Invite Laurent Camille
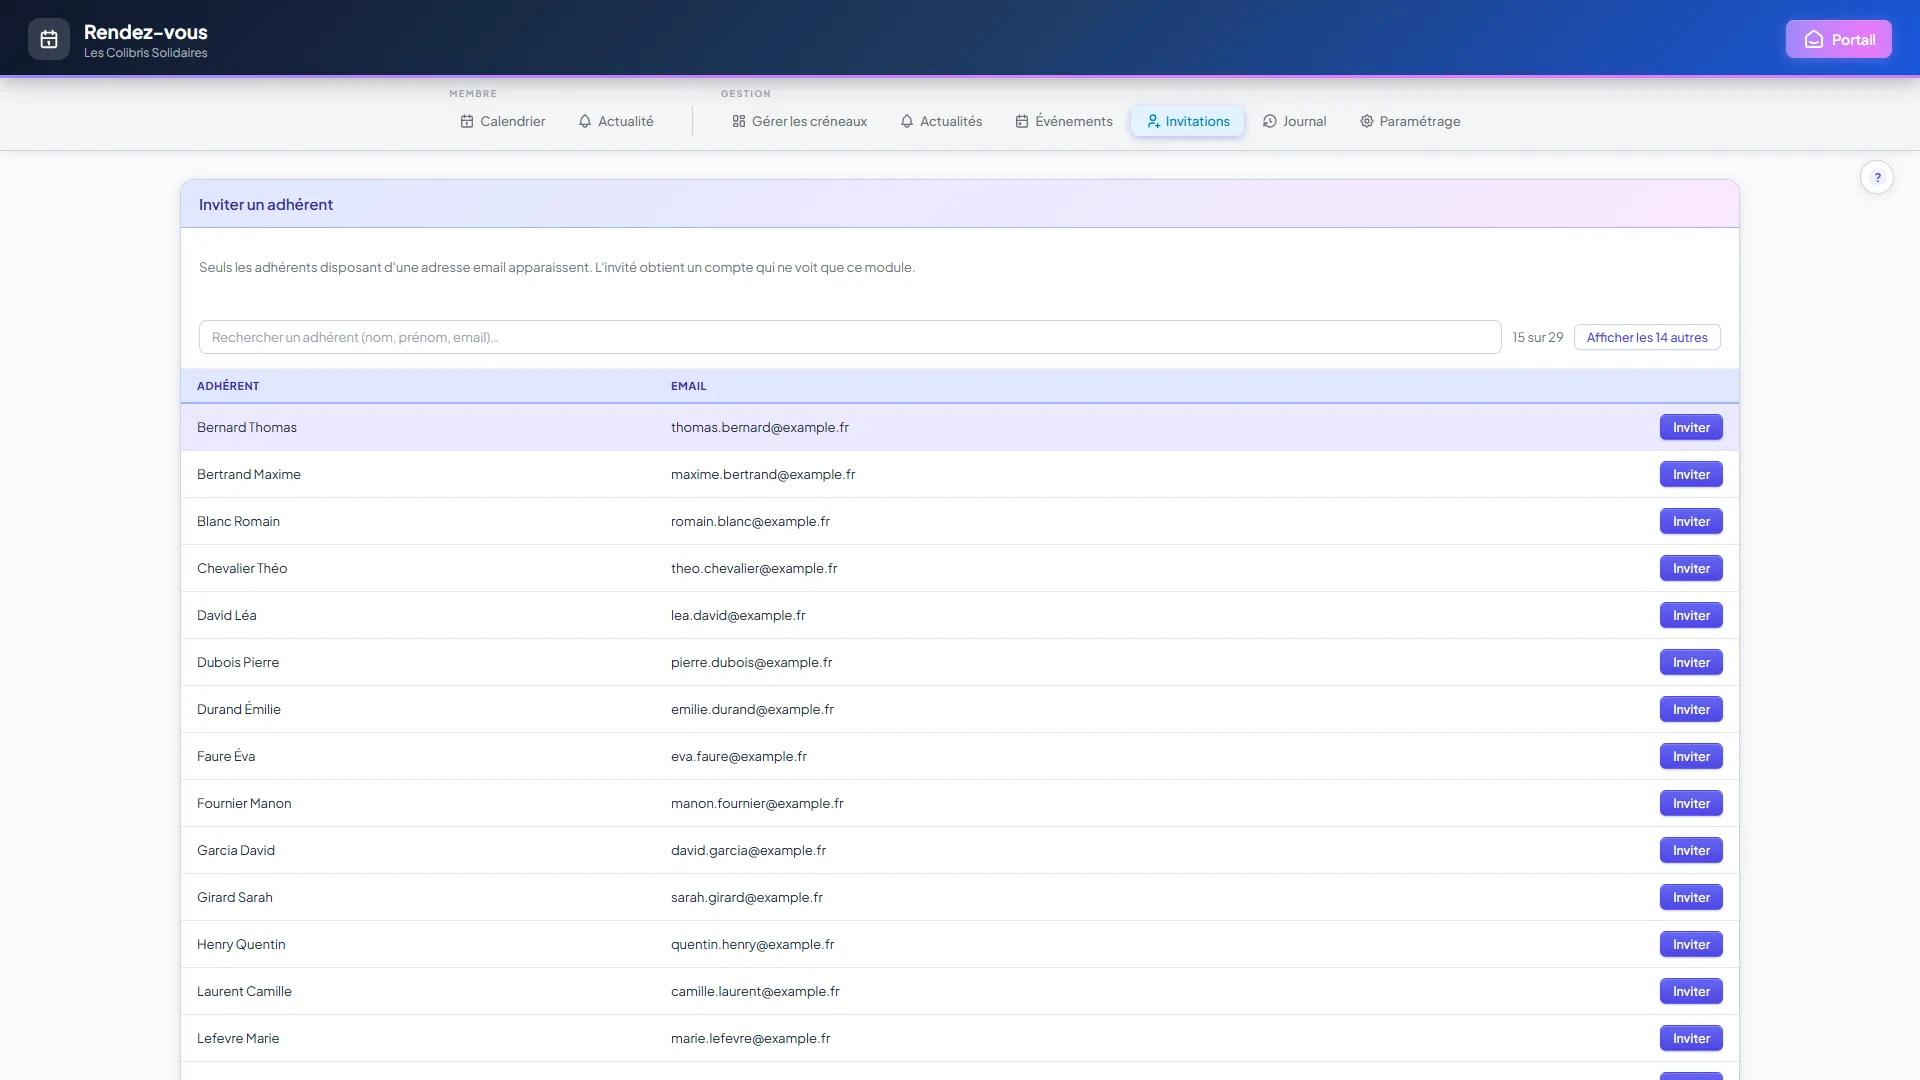This screenshot has width=1920, height=1080. (x=1691, y=992)
